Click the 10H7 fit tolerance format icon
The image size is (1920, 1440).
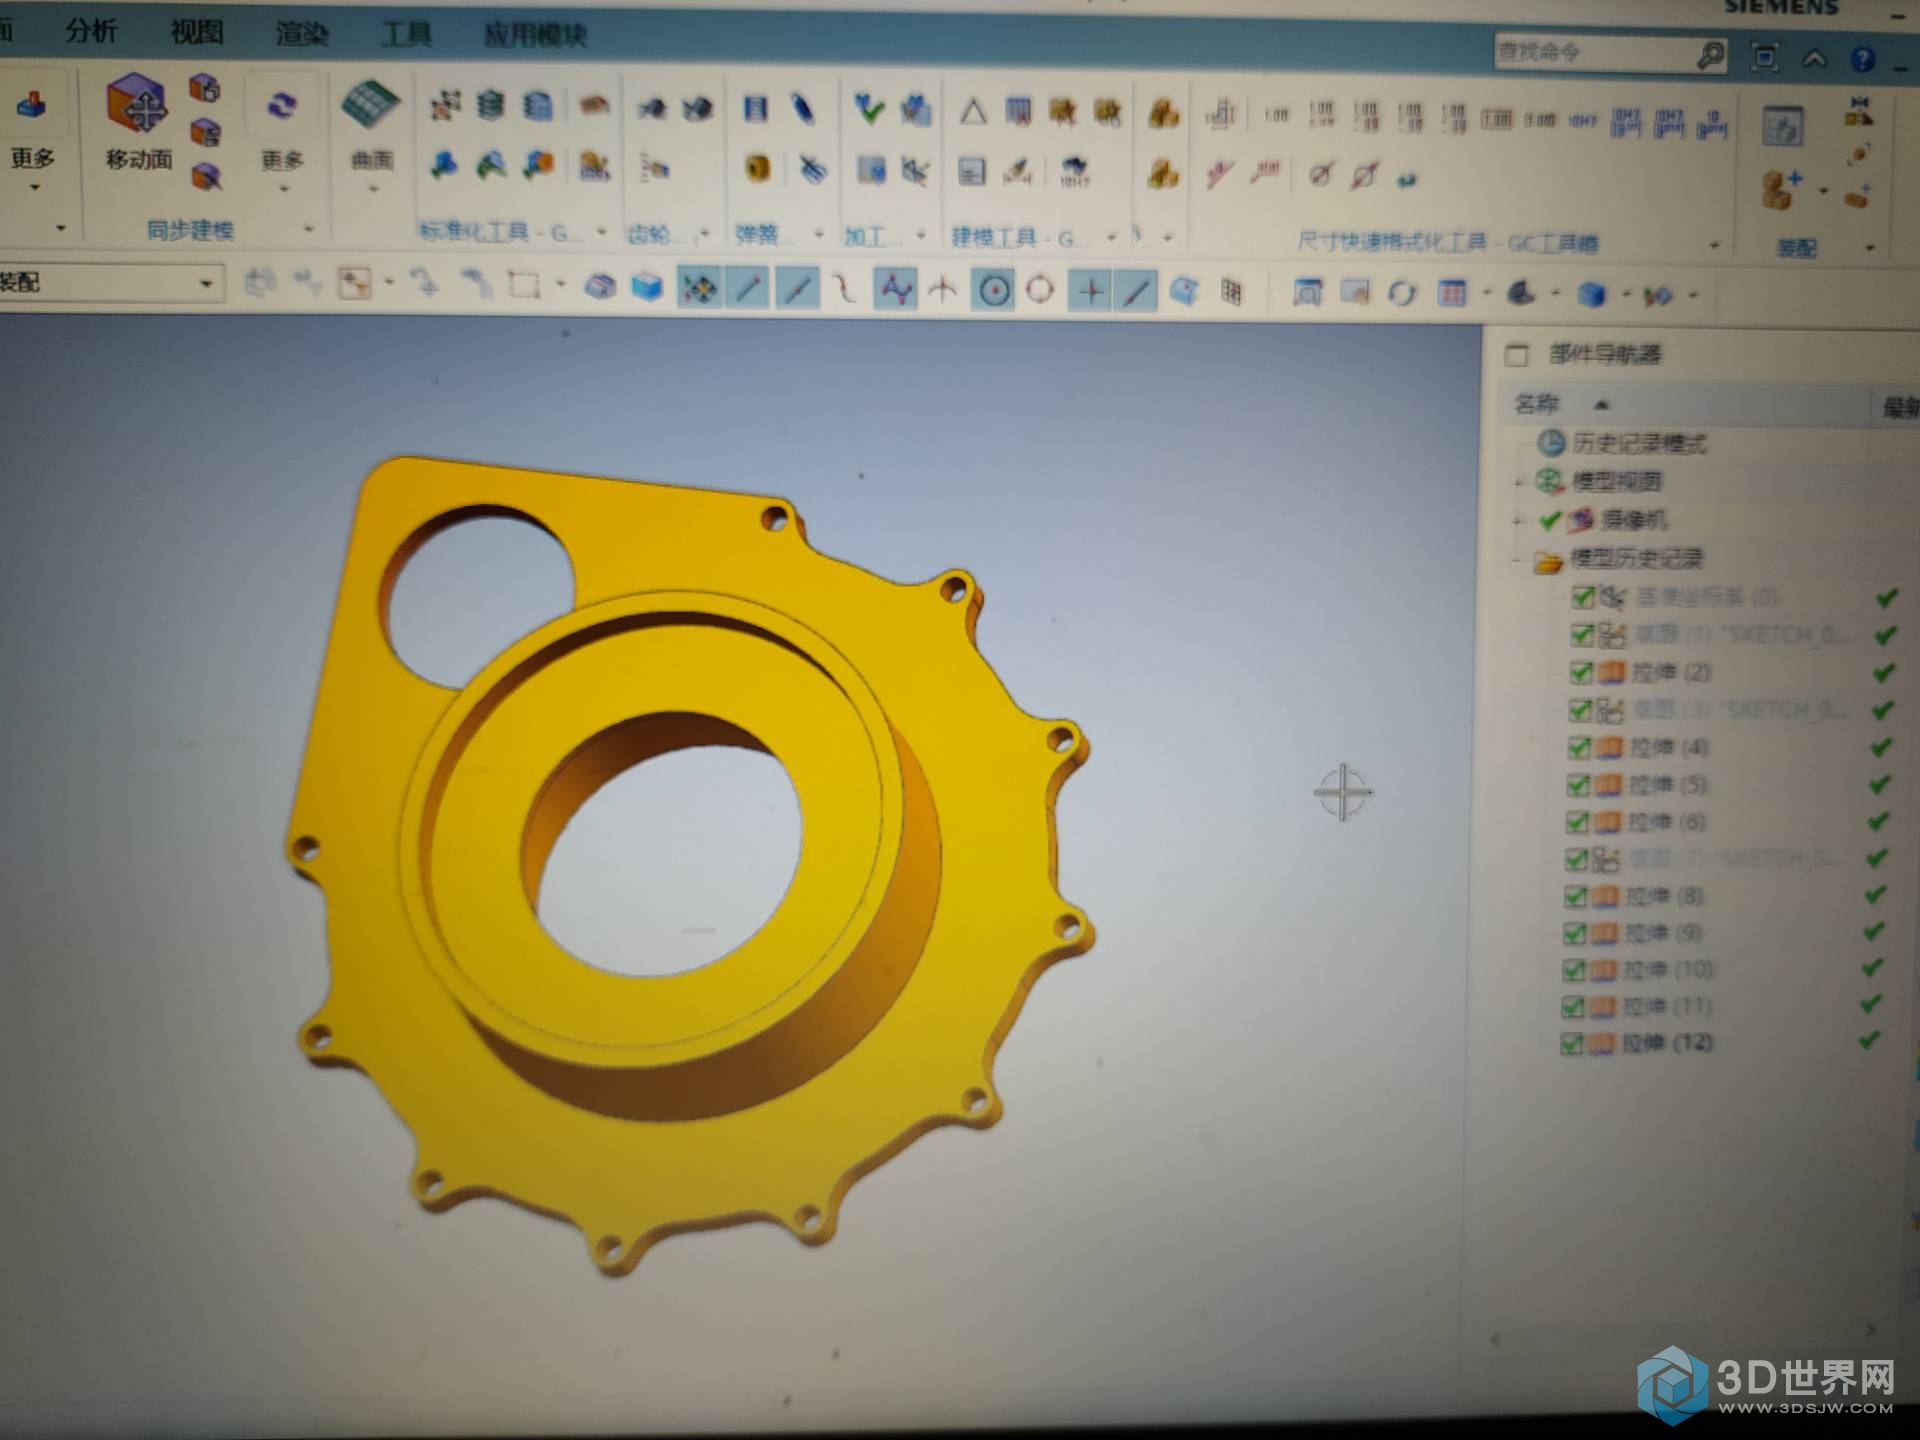click(1582, 122)
